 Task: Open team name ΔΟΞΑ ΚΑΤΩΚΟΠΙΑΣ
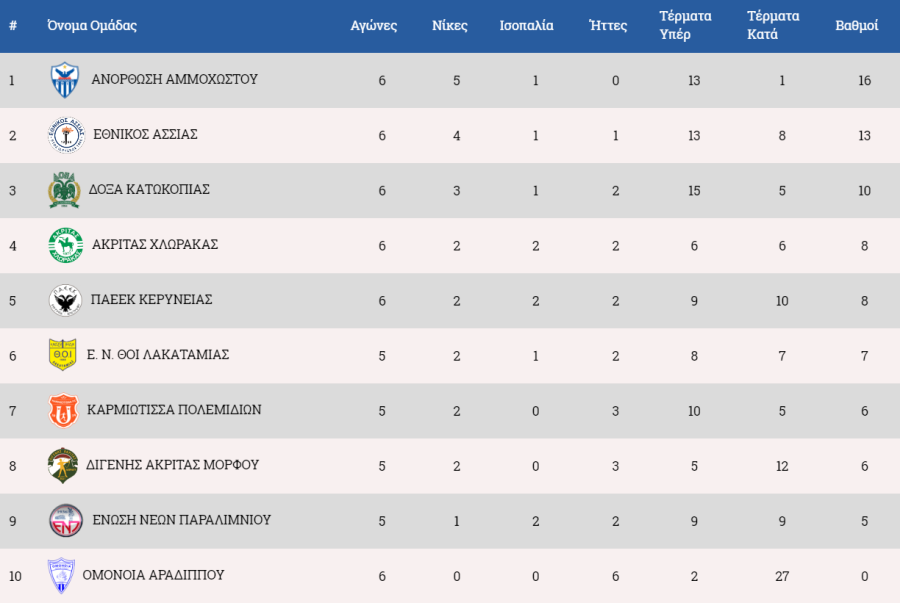tap(149, 189)
